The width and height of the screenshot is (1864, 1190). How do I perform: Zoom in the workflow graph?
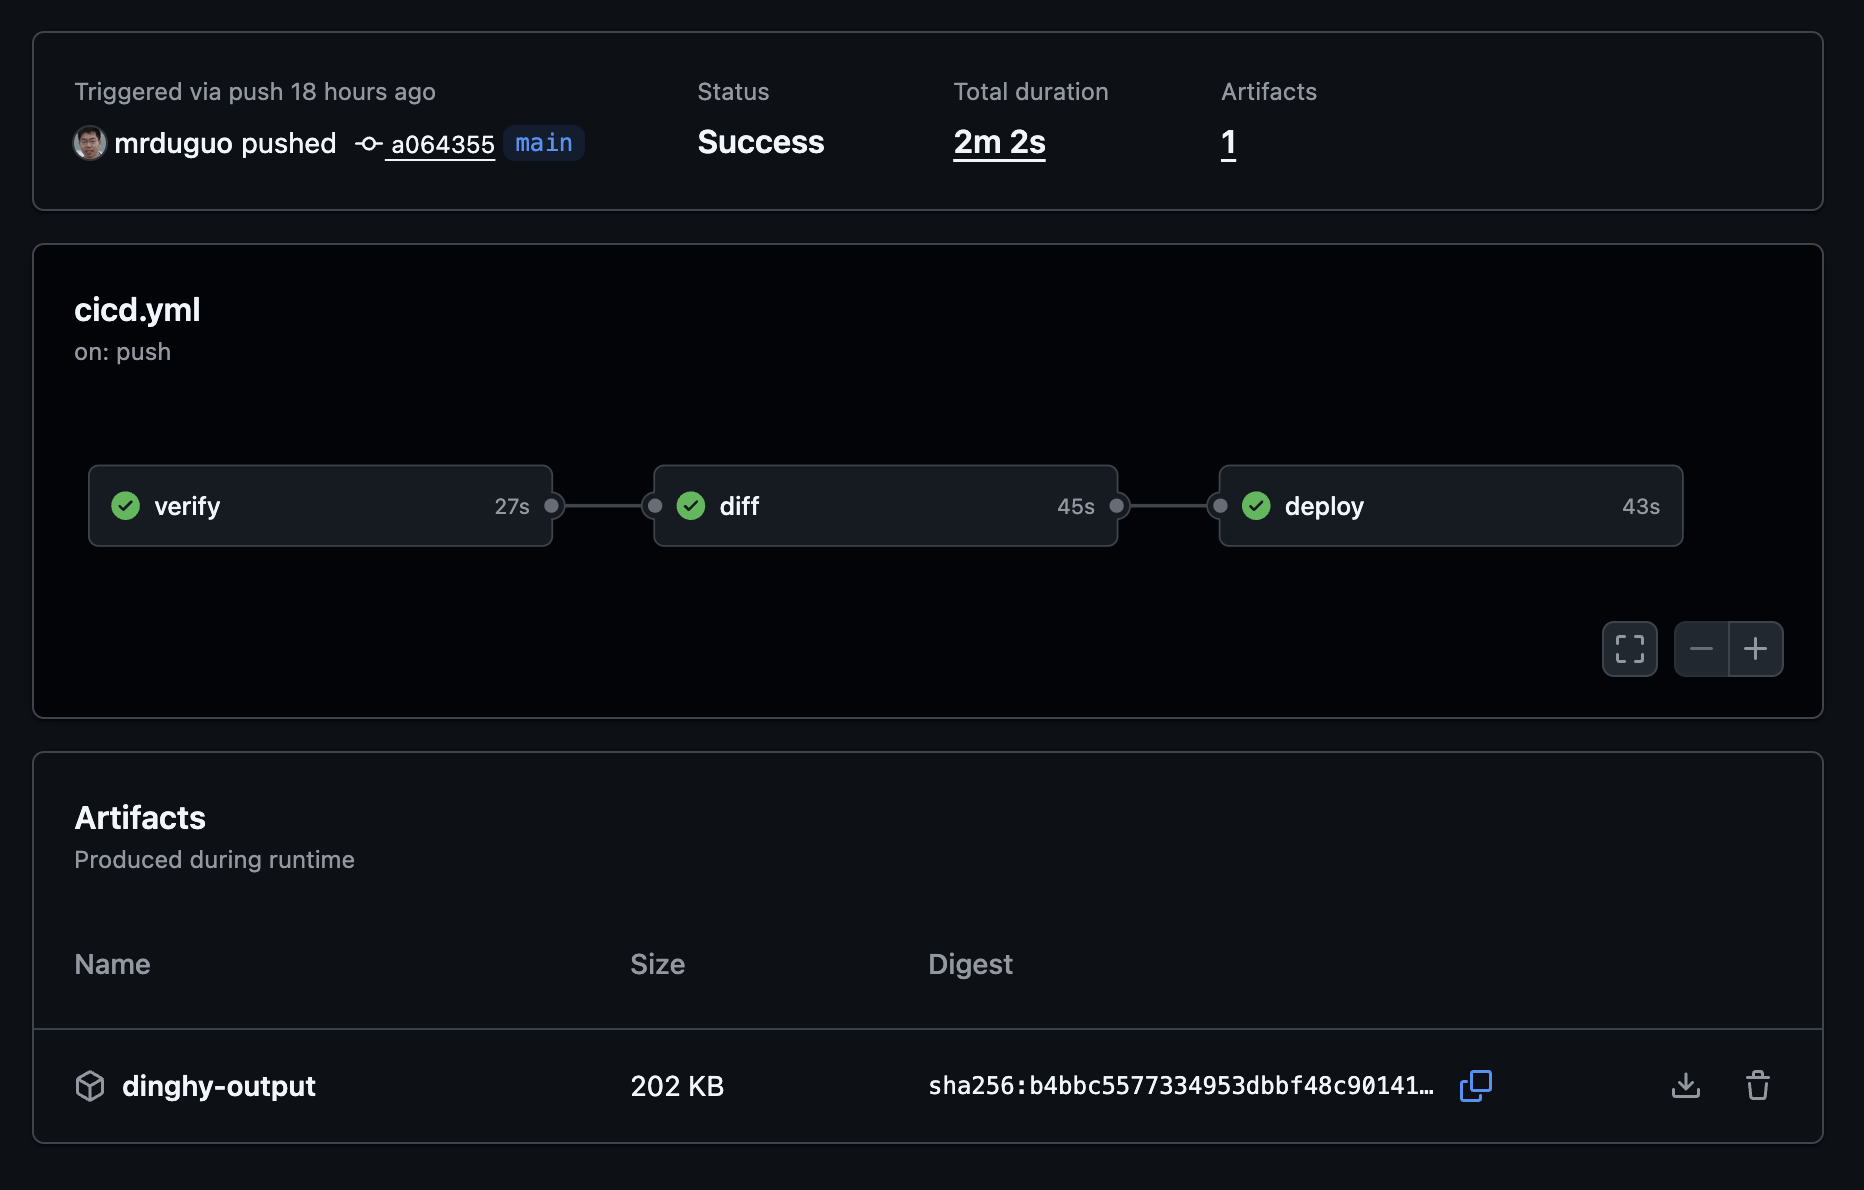click(1755, 649)
